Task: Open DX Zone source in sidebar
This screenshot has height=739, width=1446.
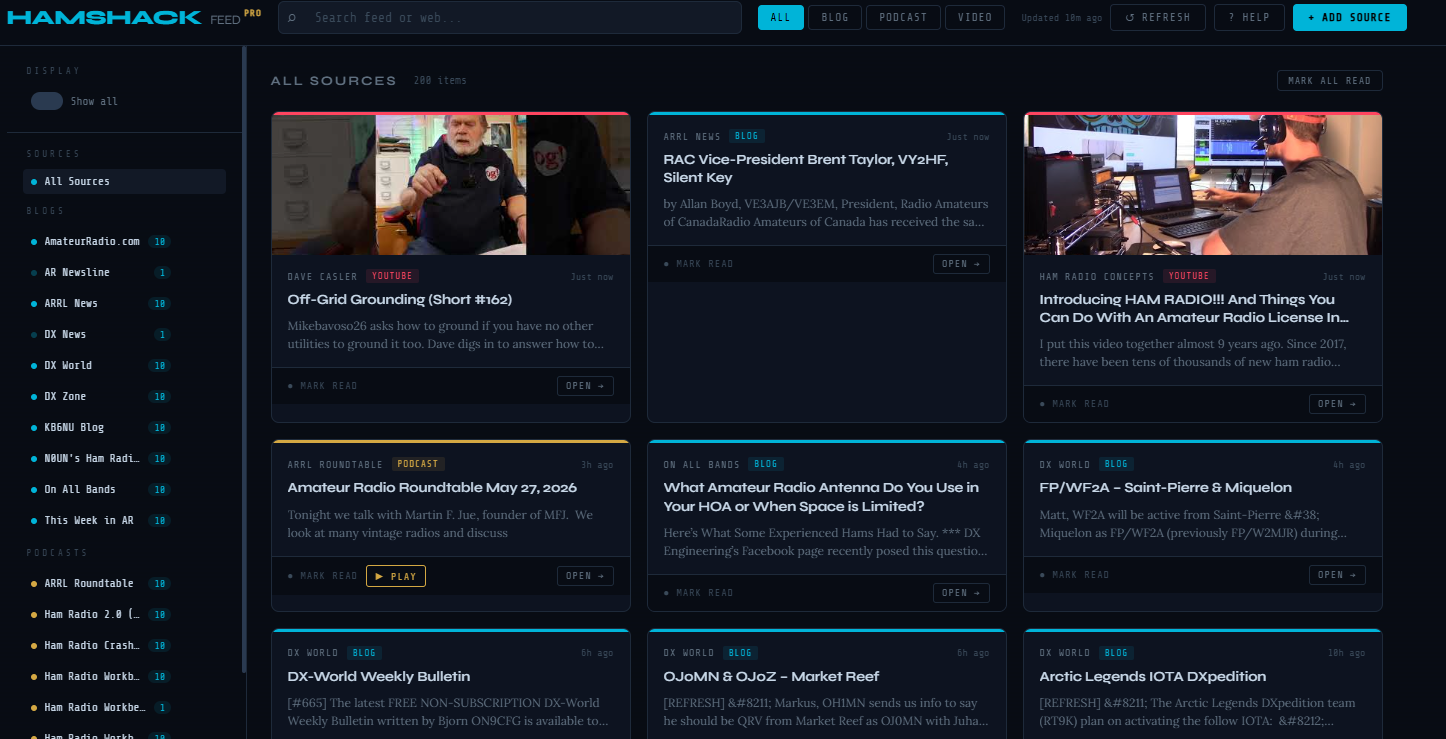Action: (x=101, y=396)
